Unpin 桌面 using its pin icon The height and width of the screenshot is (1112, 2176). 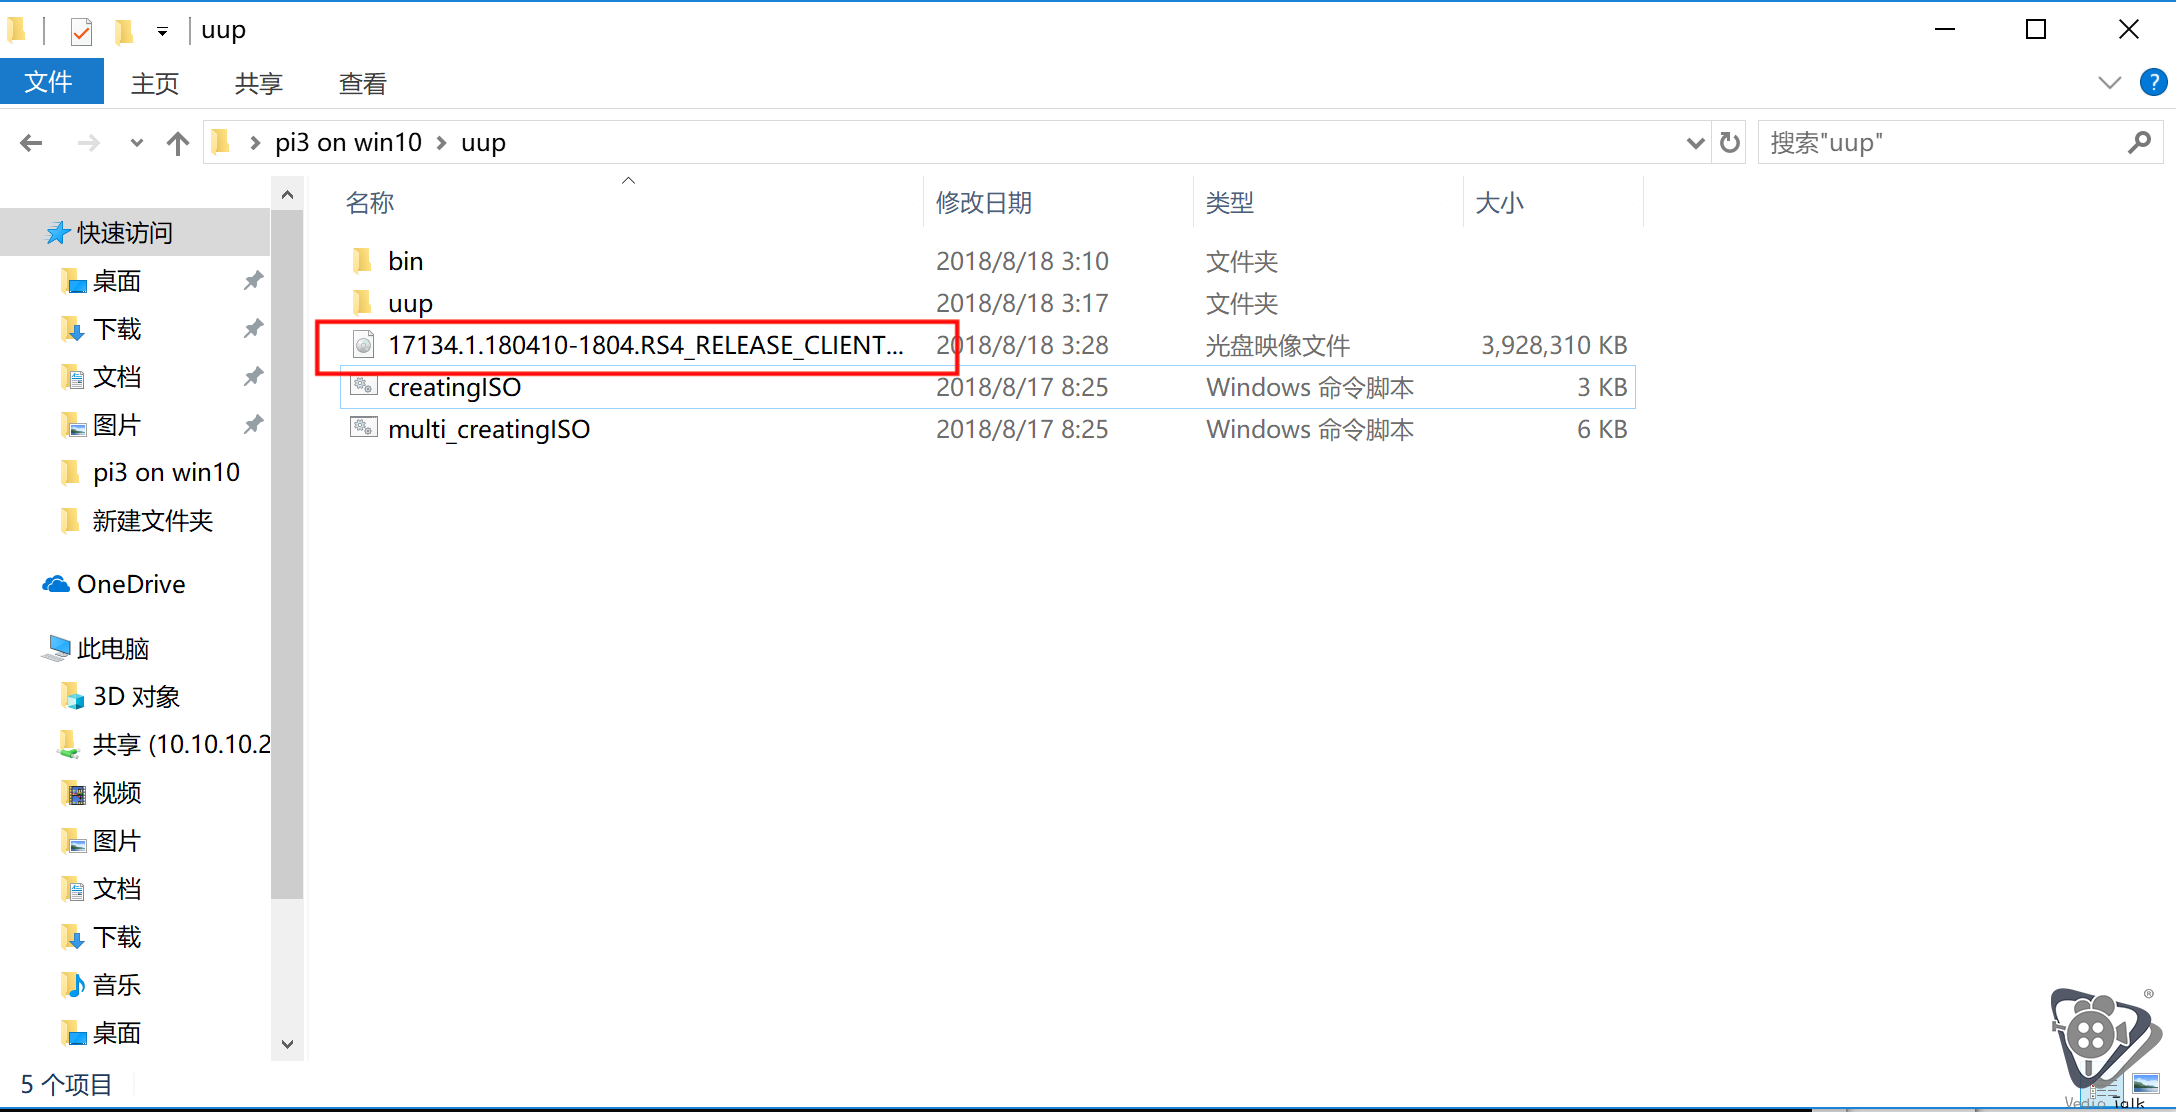[x=253, y=281]
